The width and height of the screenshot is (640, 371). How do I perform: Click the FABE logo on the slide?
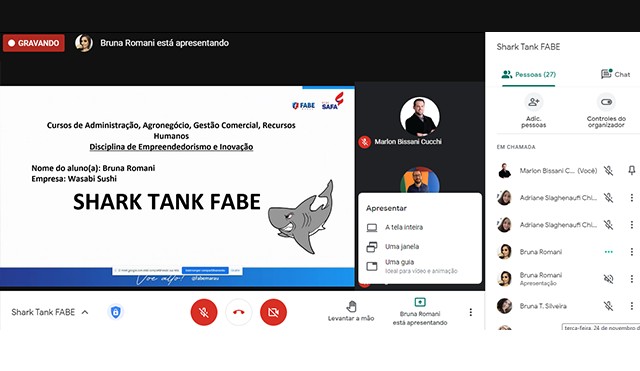pyautogui.click(x=304, y=106)
